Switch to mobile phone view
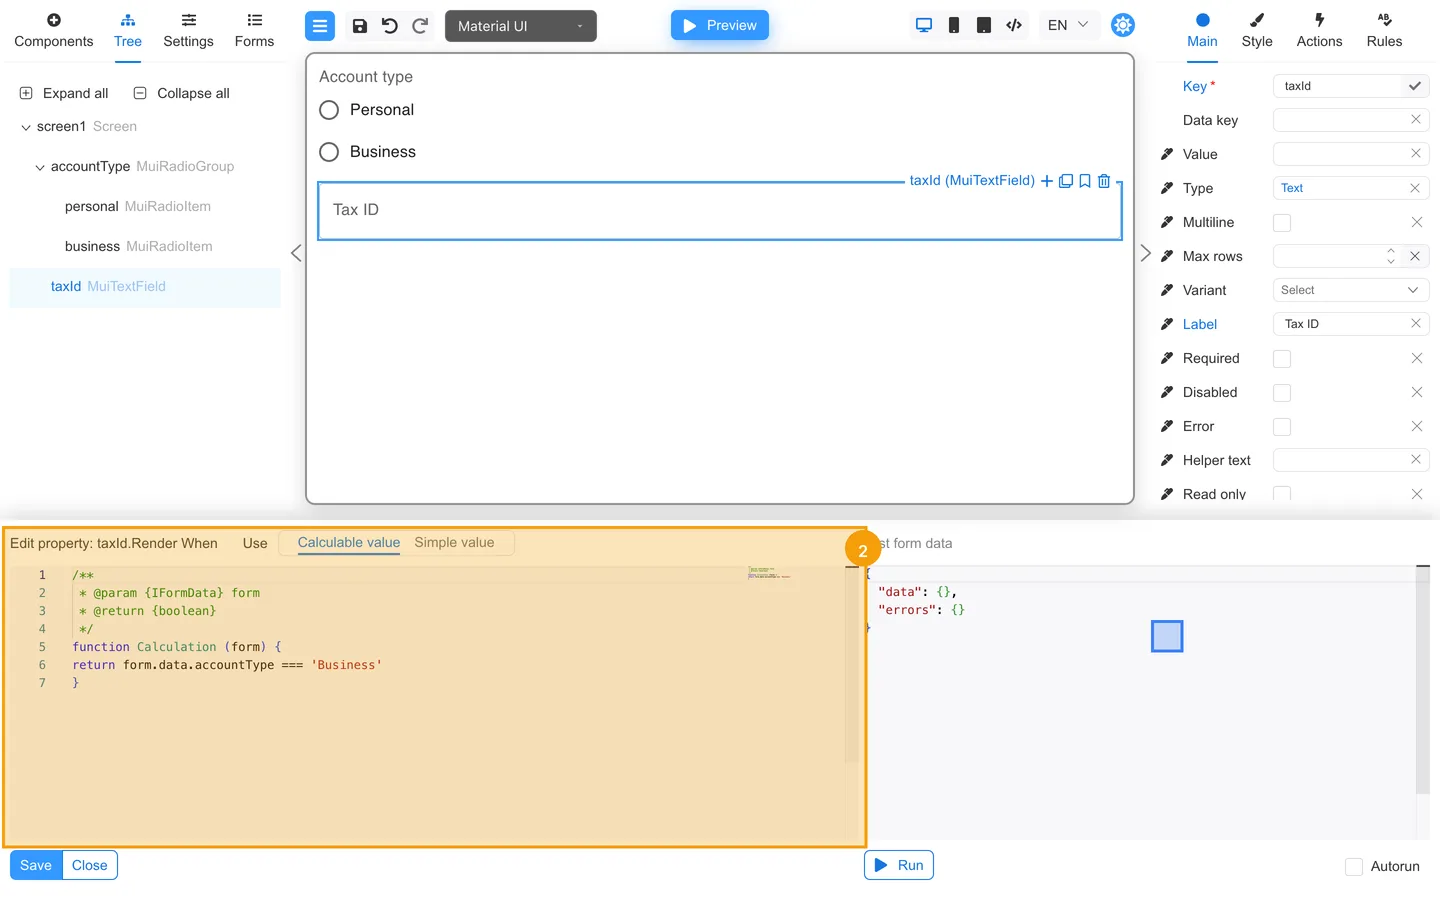The image size is (1440, 900). click(954, 25)
